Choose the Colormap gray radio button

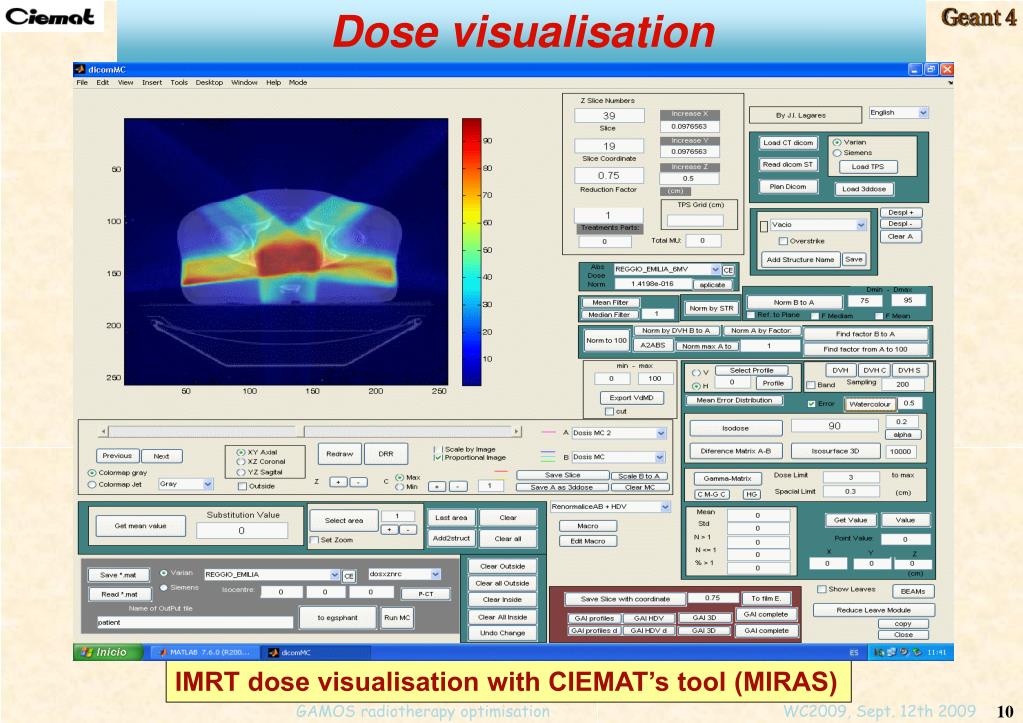92,472
